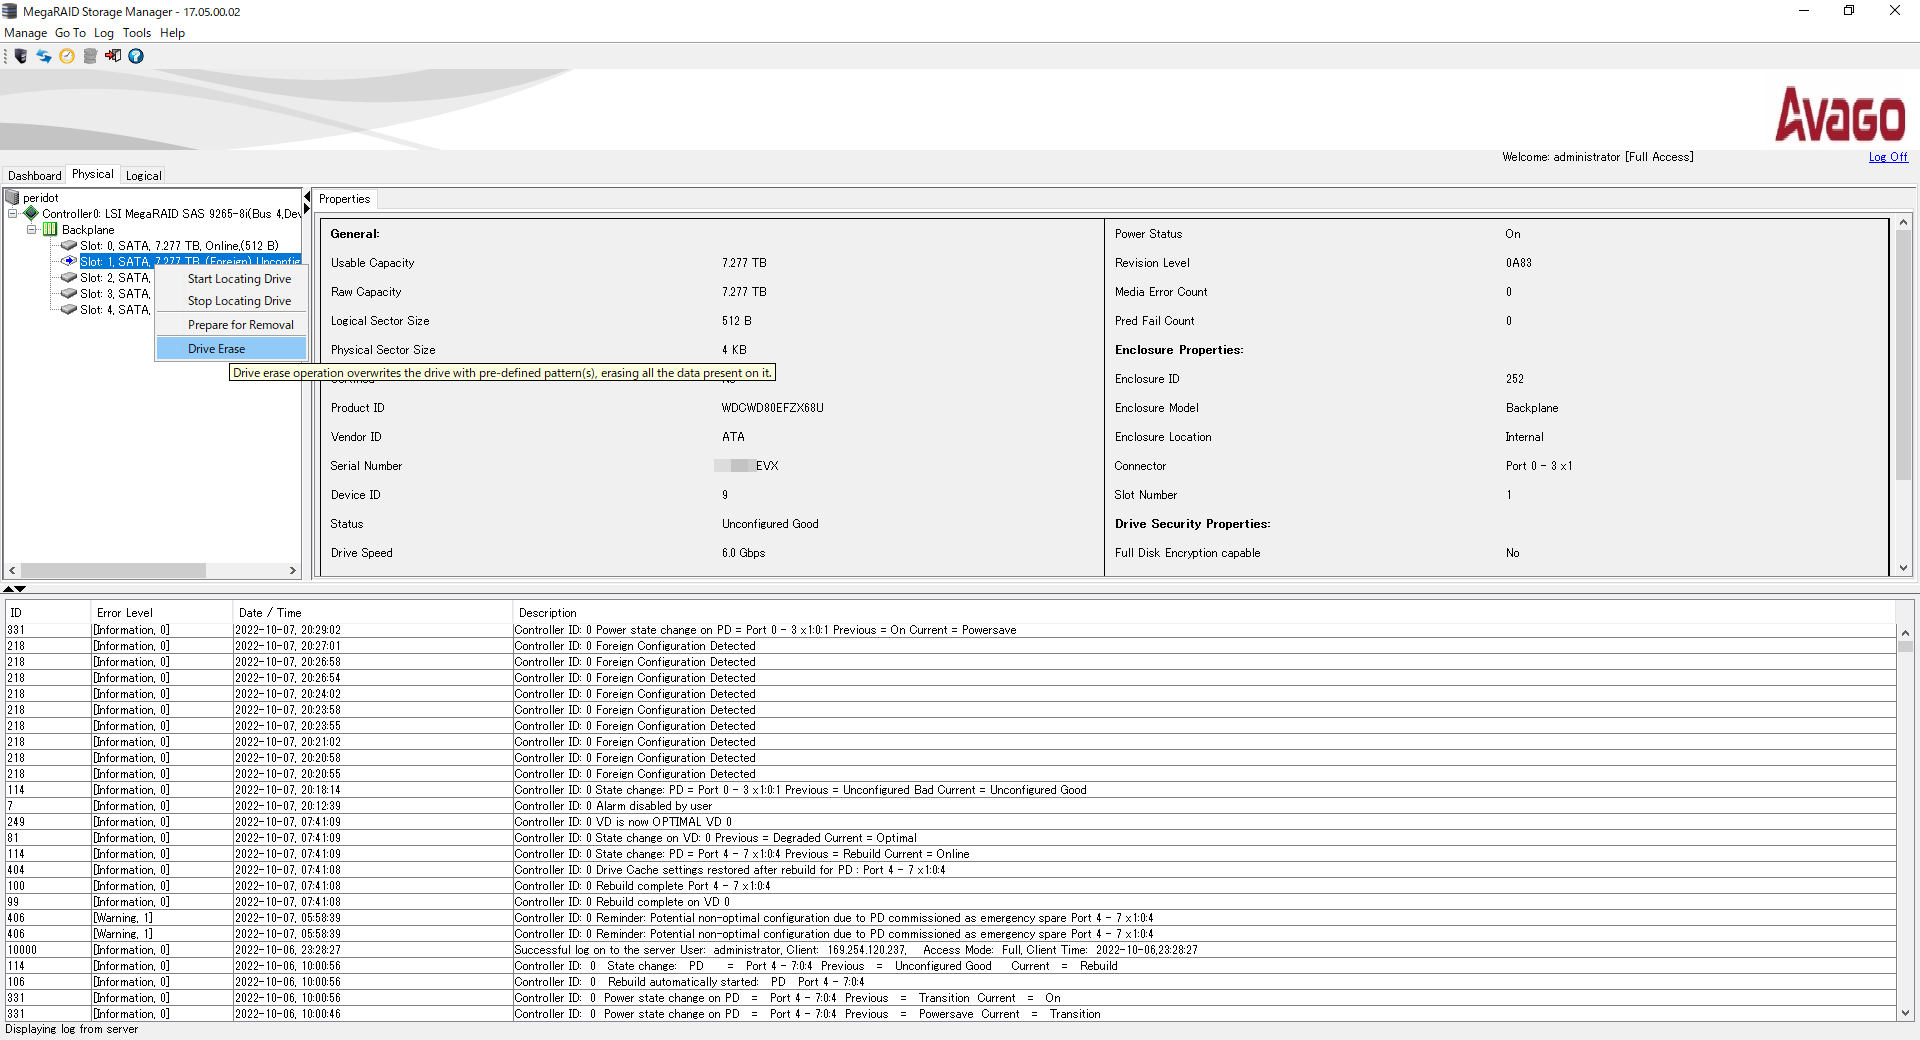Choose Stop Locating Drive from the context menu
1920x1040 pixels.
tap(231, 301)
